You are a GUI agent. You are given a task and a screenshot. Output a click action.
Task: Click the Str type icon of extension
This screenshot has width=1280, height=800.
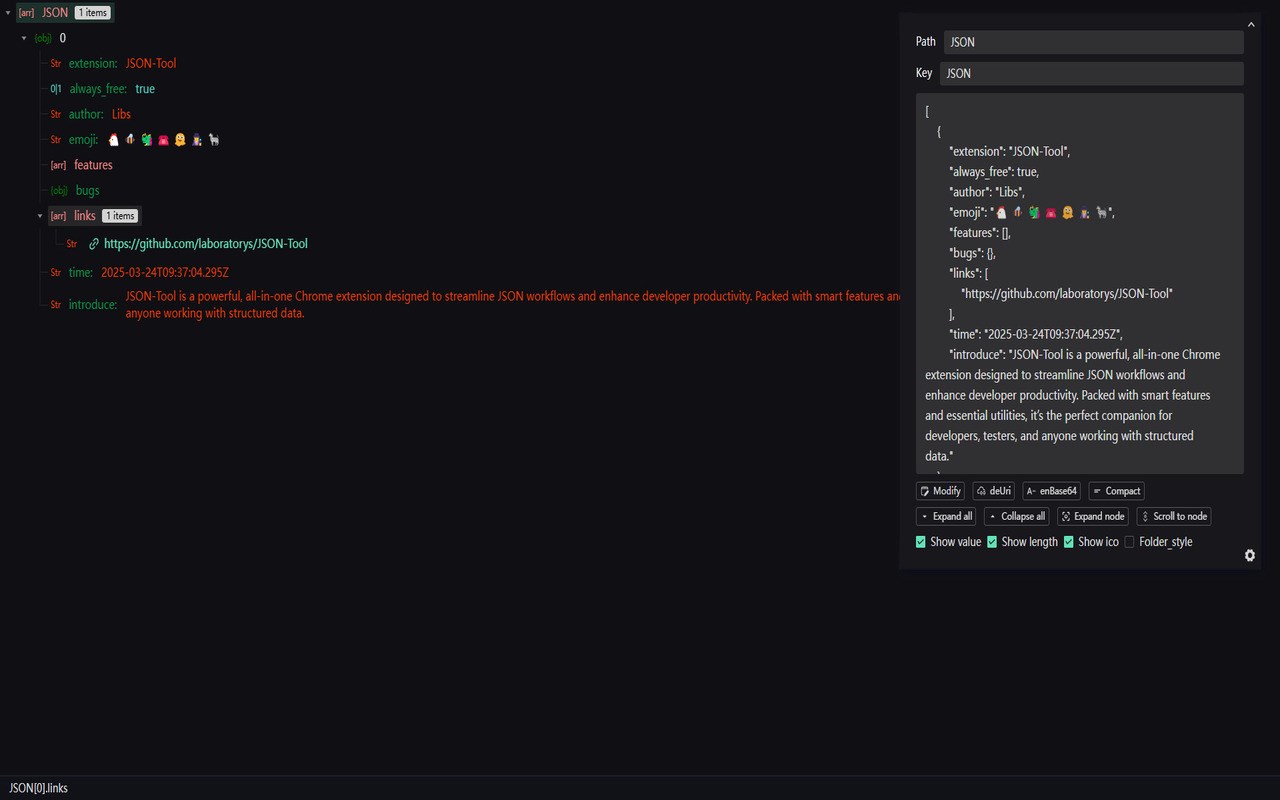pos(56,64)
